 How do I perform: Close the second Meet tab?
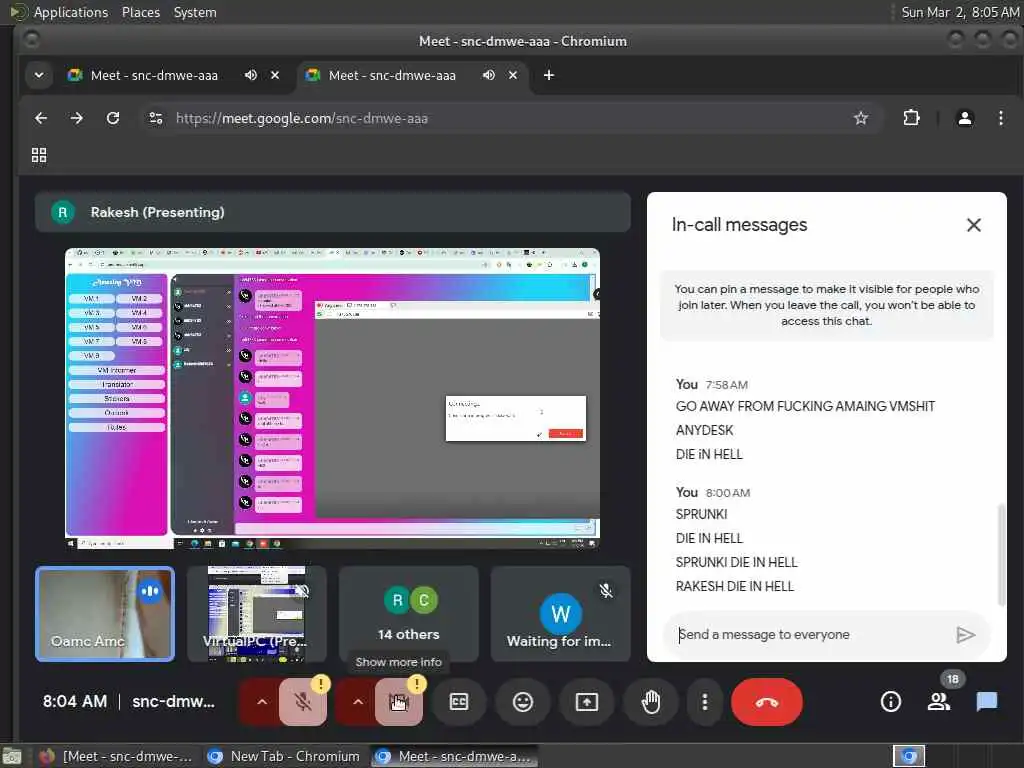513,75
